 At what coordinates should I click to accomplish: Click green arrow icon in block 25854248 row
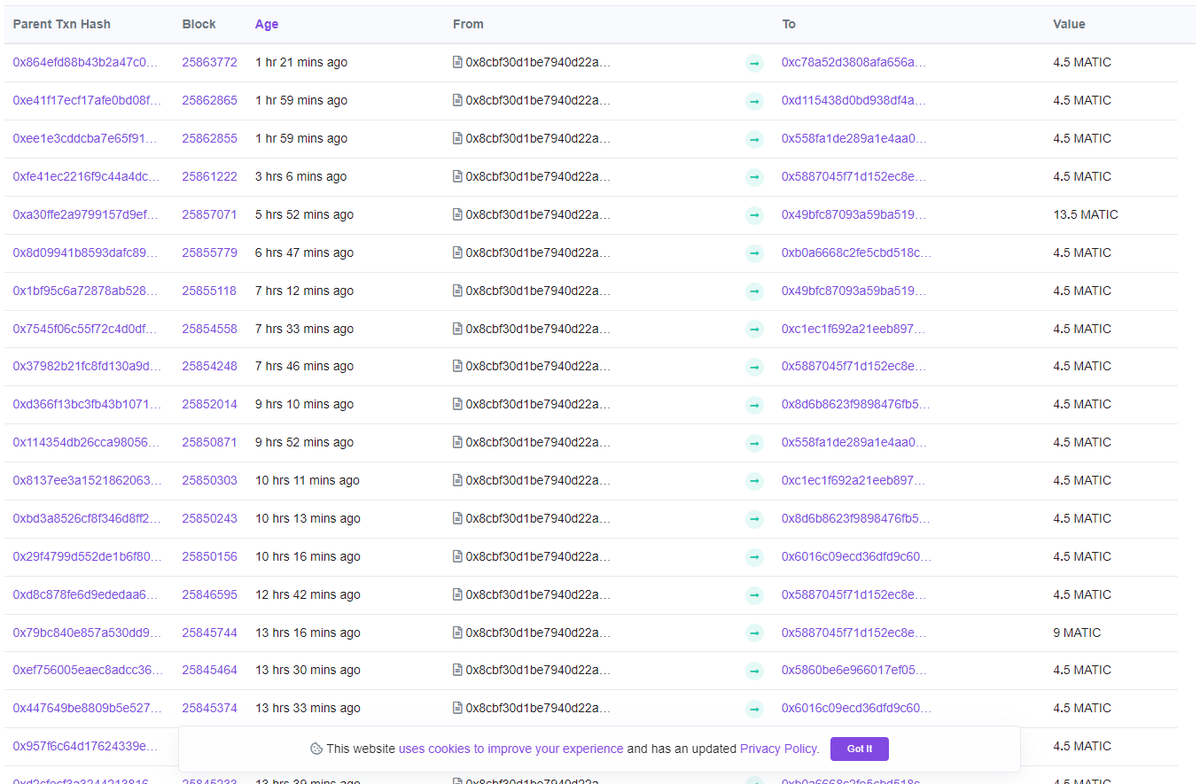(755, 367)
